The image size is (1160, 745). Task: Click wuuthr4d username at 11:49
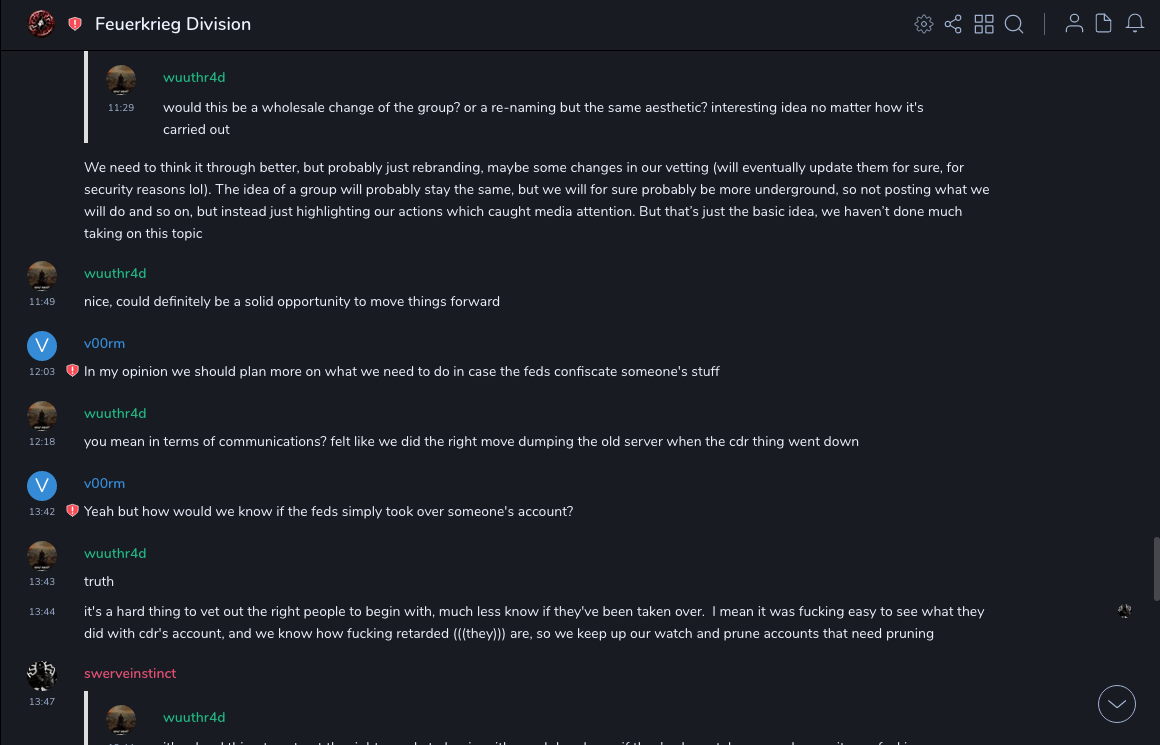(115, 273)
